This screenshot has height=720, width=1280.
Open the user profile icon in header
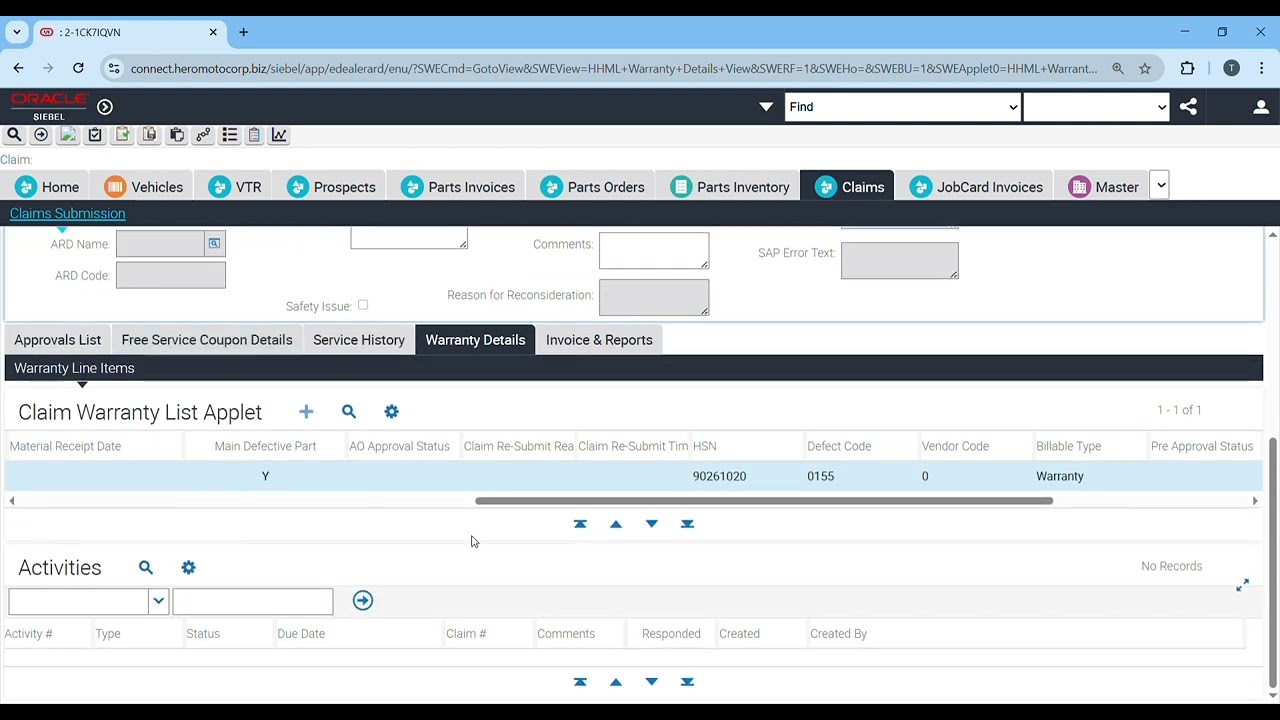pos(1261,107)
